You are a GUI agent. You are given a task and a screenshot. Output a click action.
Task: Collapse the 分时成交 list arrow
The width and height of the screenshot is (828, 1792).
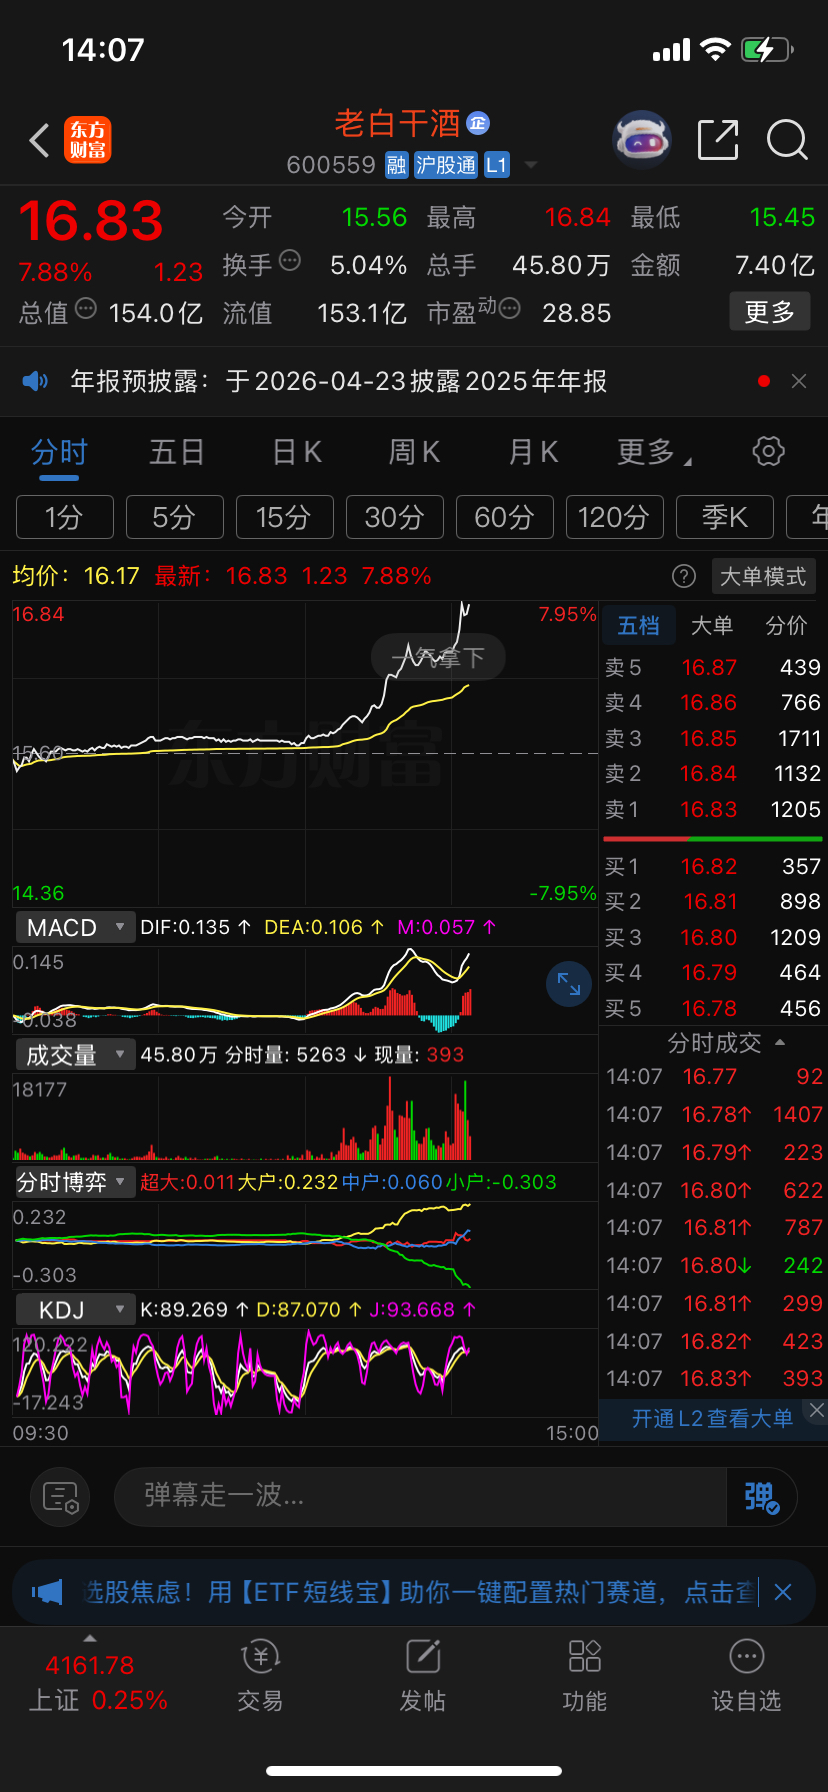pos(780,1043)
